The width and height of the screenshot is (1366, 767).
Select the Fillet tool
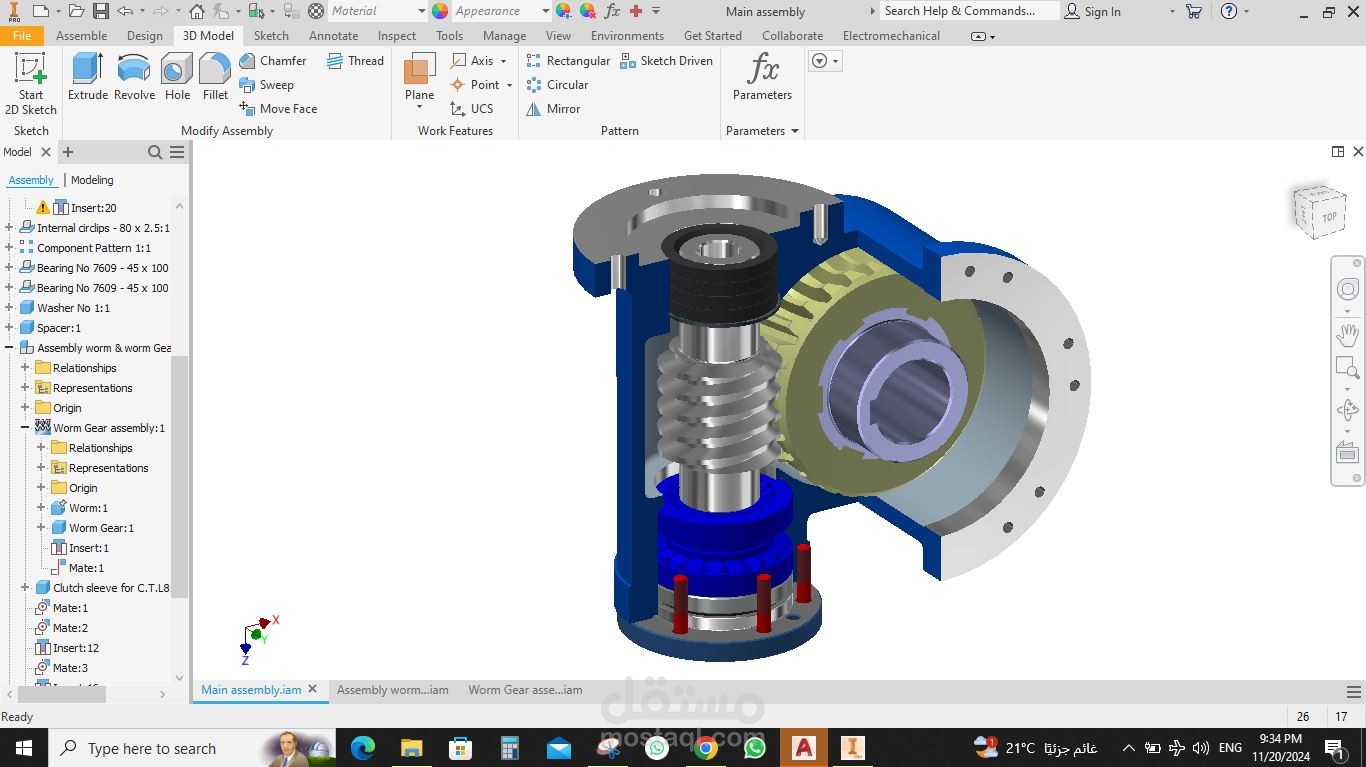[215, 77]
